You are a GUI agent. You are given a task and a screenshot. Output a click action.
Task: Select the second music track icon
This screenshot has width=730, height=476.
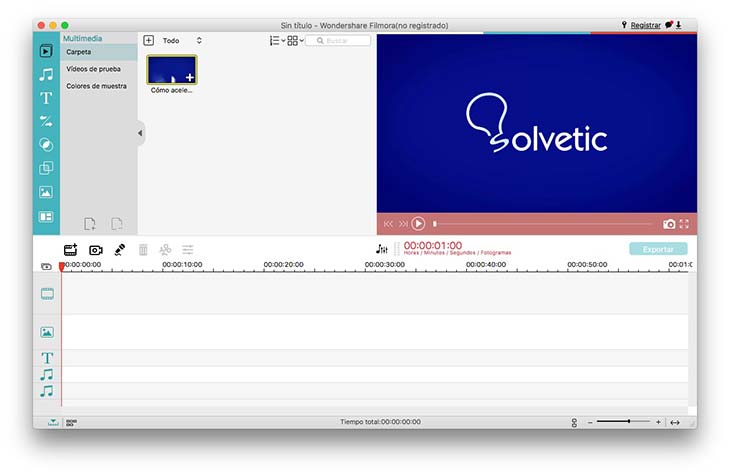tap(47, 391)
